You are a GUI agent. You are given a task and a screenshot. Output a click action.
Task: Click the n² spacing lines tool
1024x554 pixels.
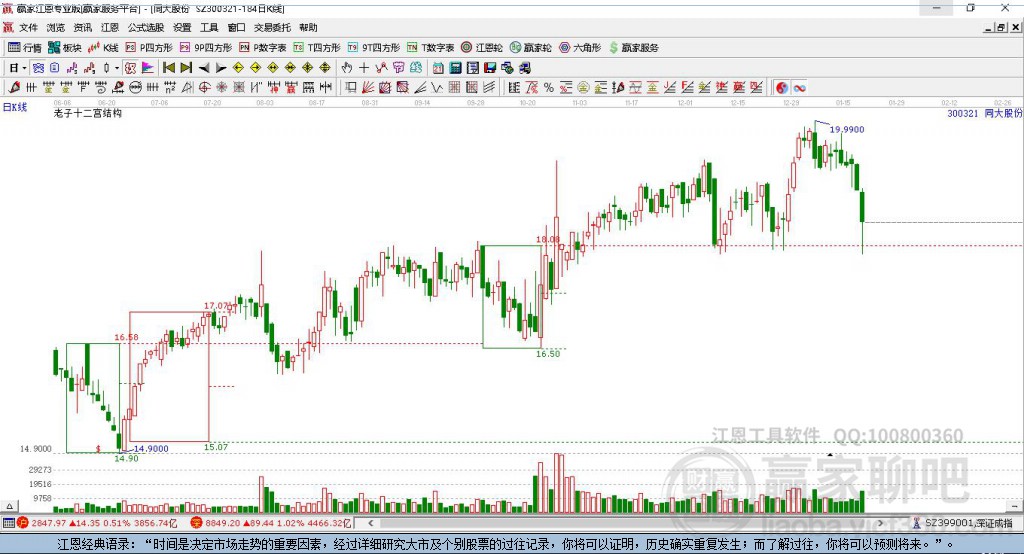coord(170,88)
